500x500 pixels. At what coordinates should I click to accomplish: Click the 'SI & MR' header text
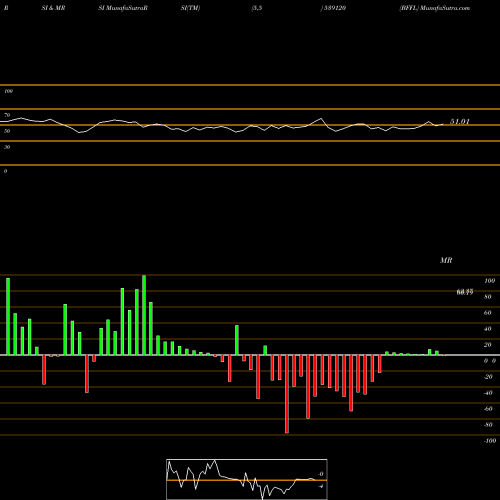coord(53,8)
